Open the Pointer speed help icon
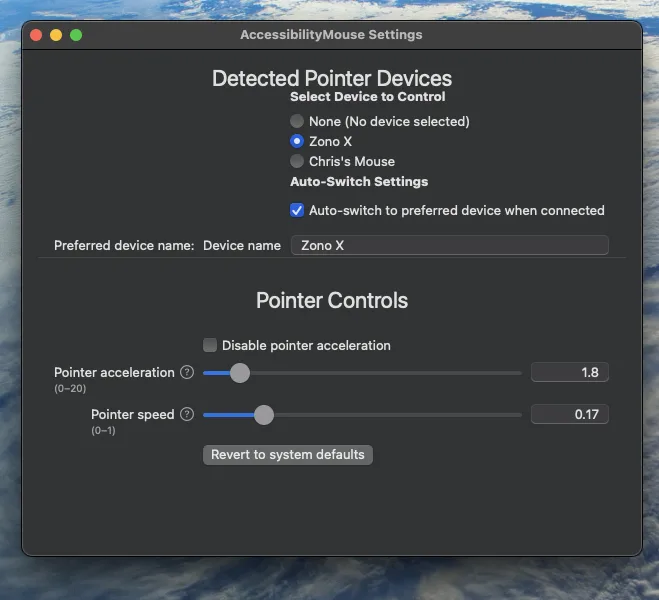The image size is (659, 600). click(x=187, y=414)
